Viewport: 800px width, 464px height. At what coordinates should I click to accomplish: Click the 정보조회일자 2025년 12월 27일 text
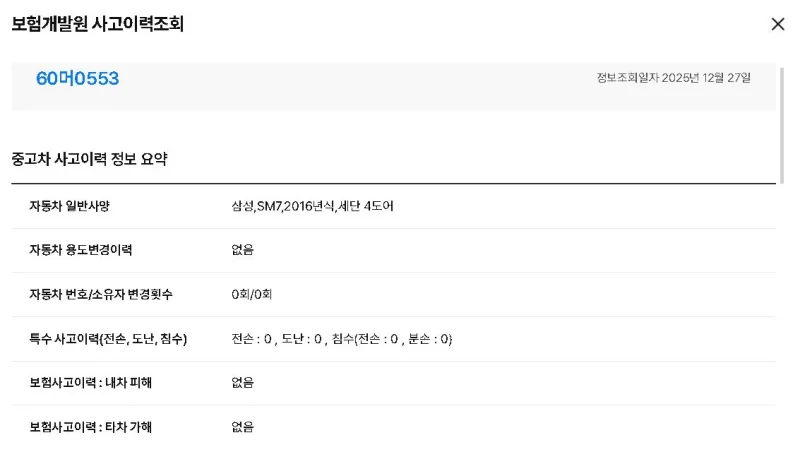(673, 78)
